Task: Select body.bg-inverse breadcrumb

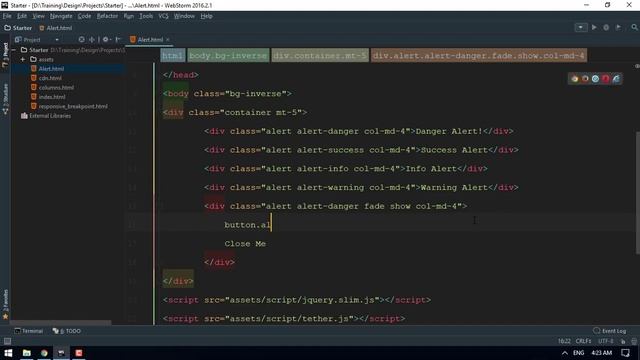Action: tap(228, 56)
